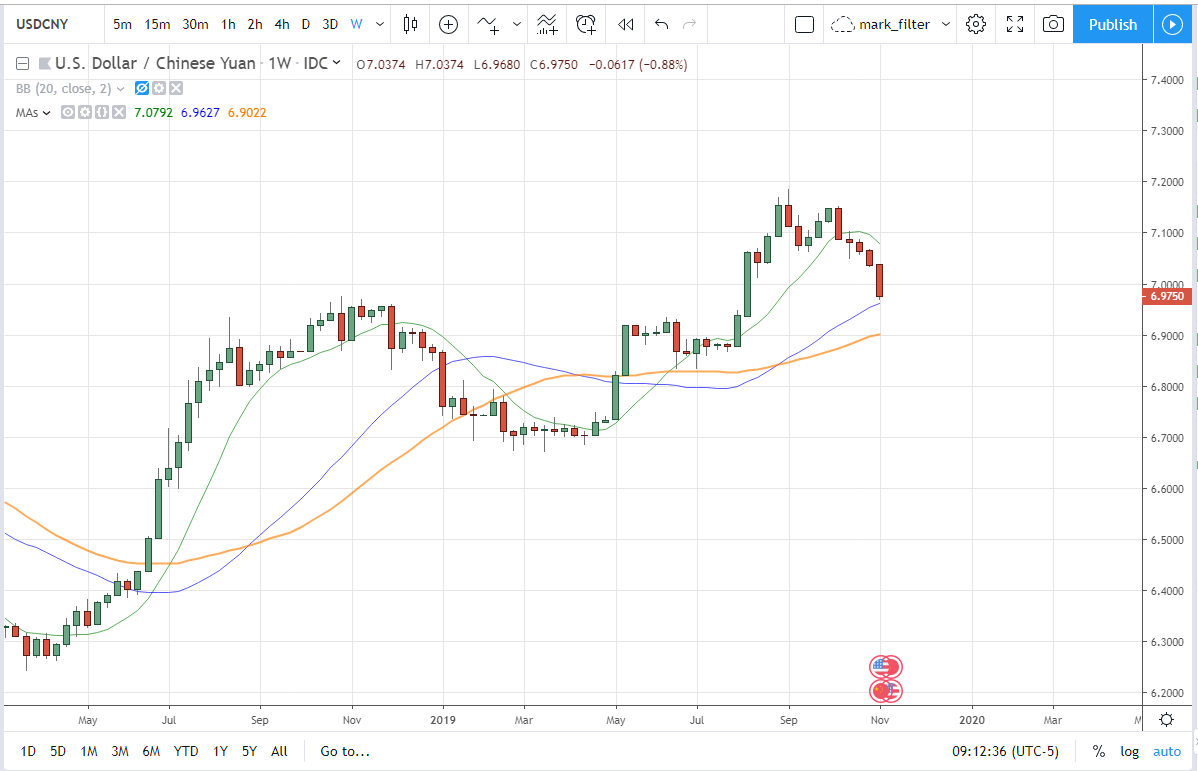
Task: Switch to the 30m timeframe
Action: click(195, 24)
